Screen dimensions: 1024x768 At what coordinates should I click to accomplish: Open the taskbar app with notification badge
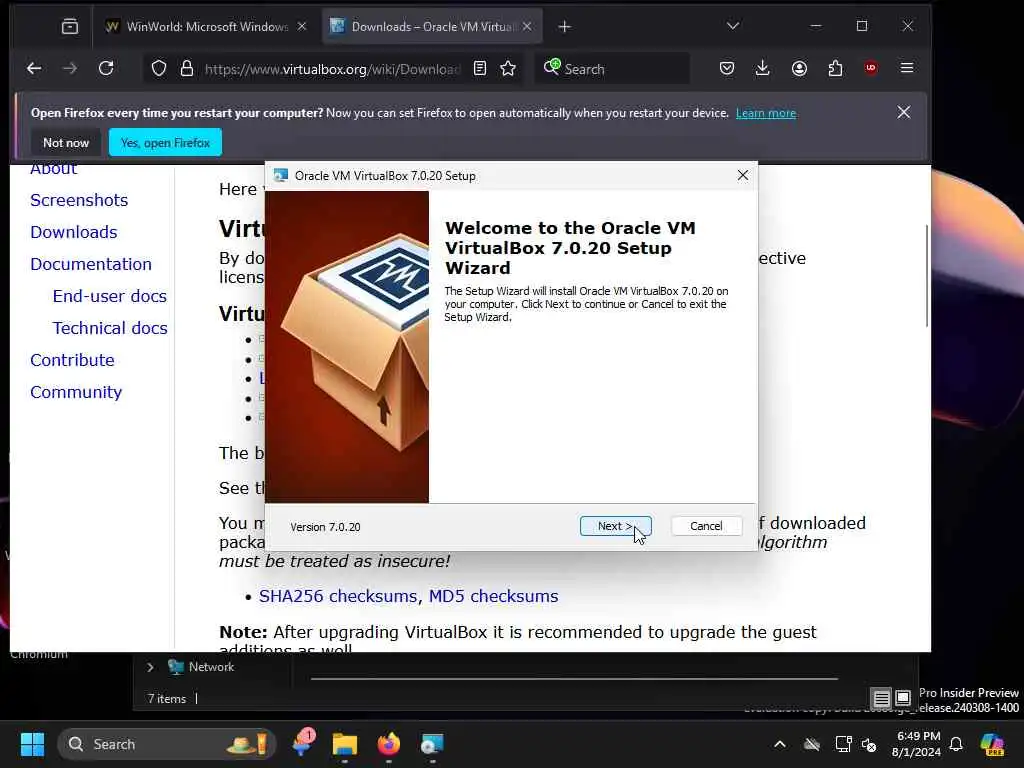click(x=302, y=744)
